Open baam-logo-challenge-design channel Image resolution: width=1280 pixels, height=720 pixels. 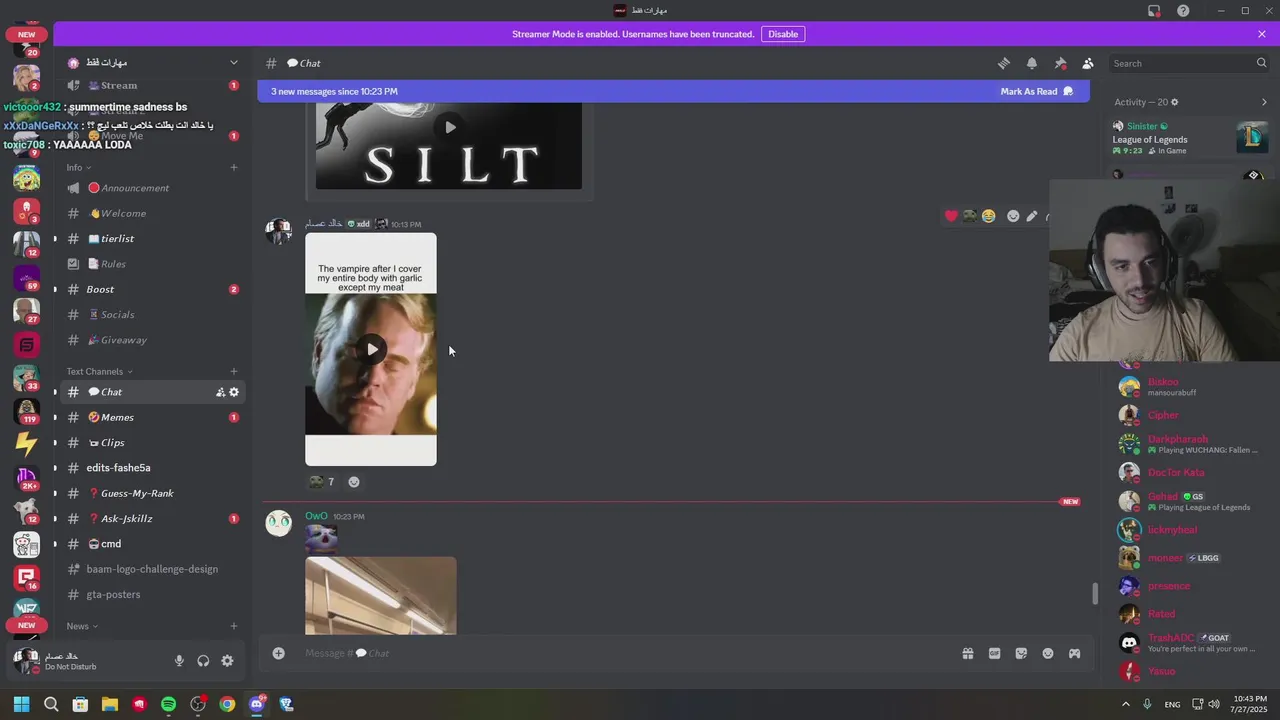pyautogui.click(x=152, y=569)
